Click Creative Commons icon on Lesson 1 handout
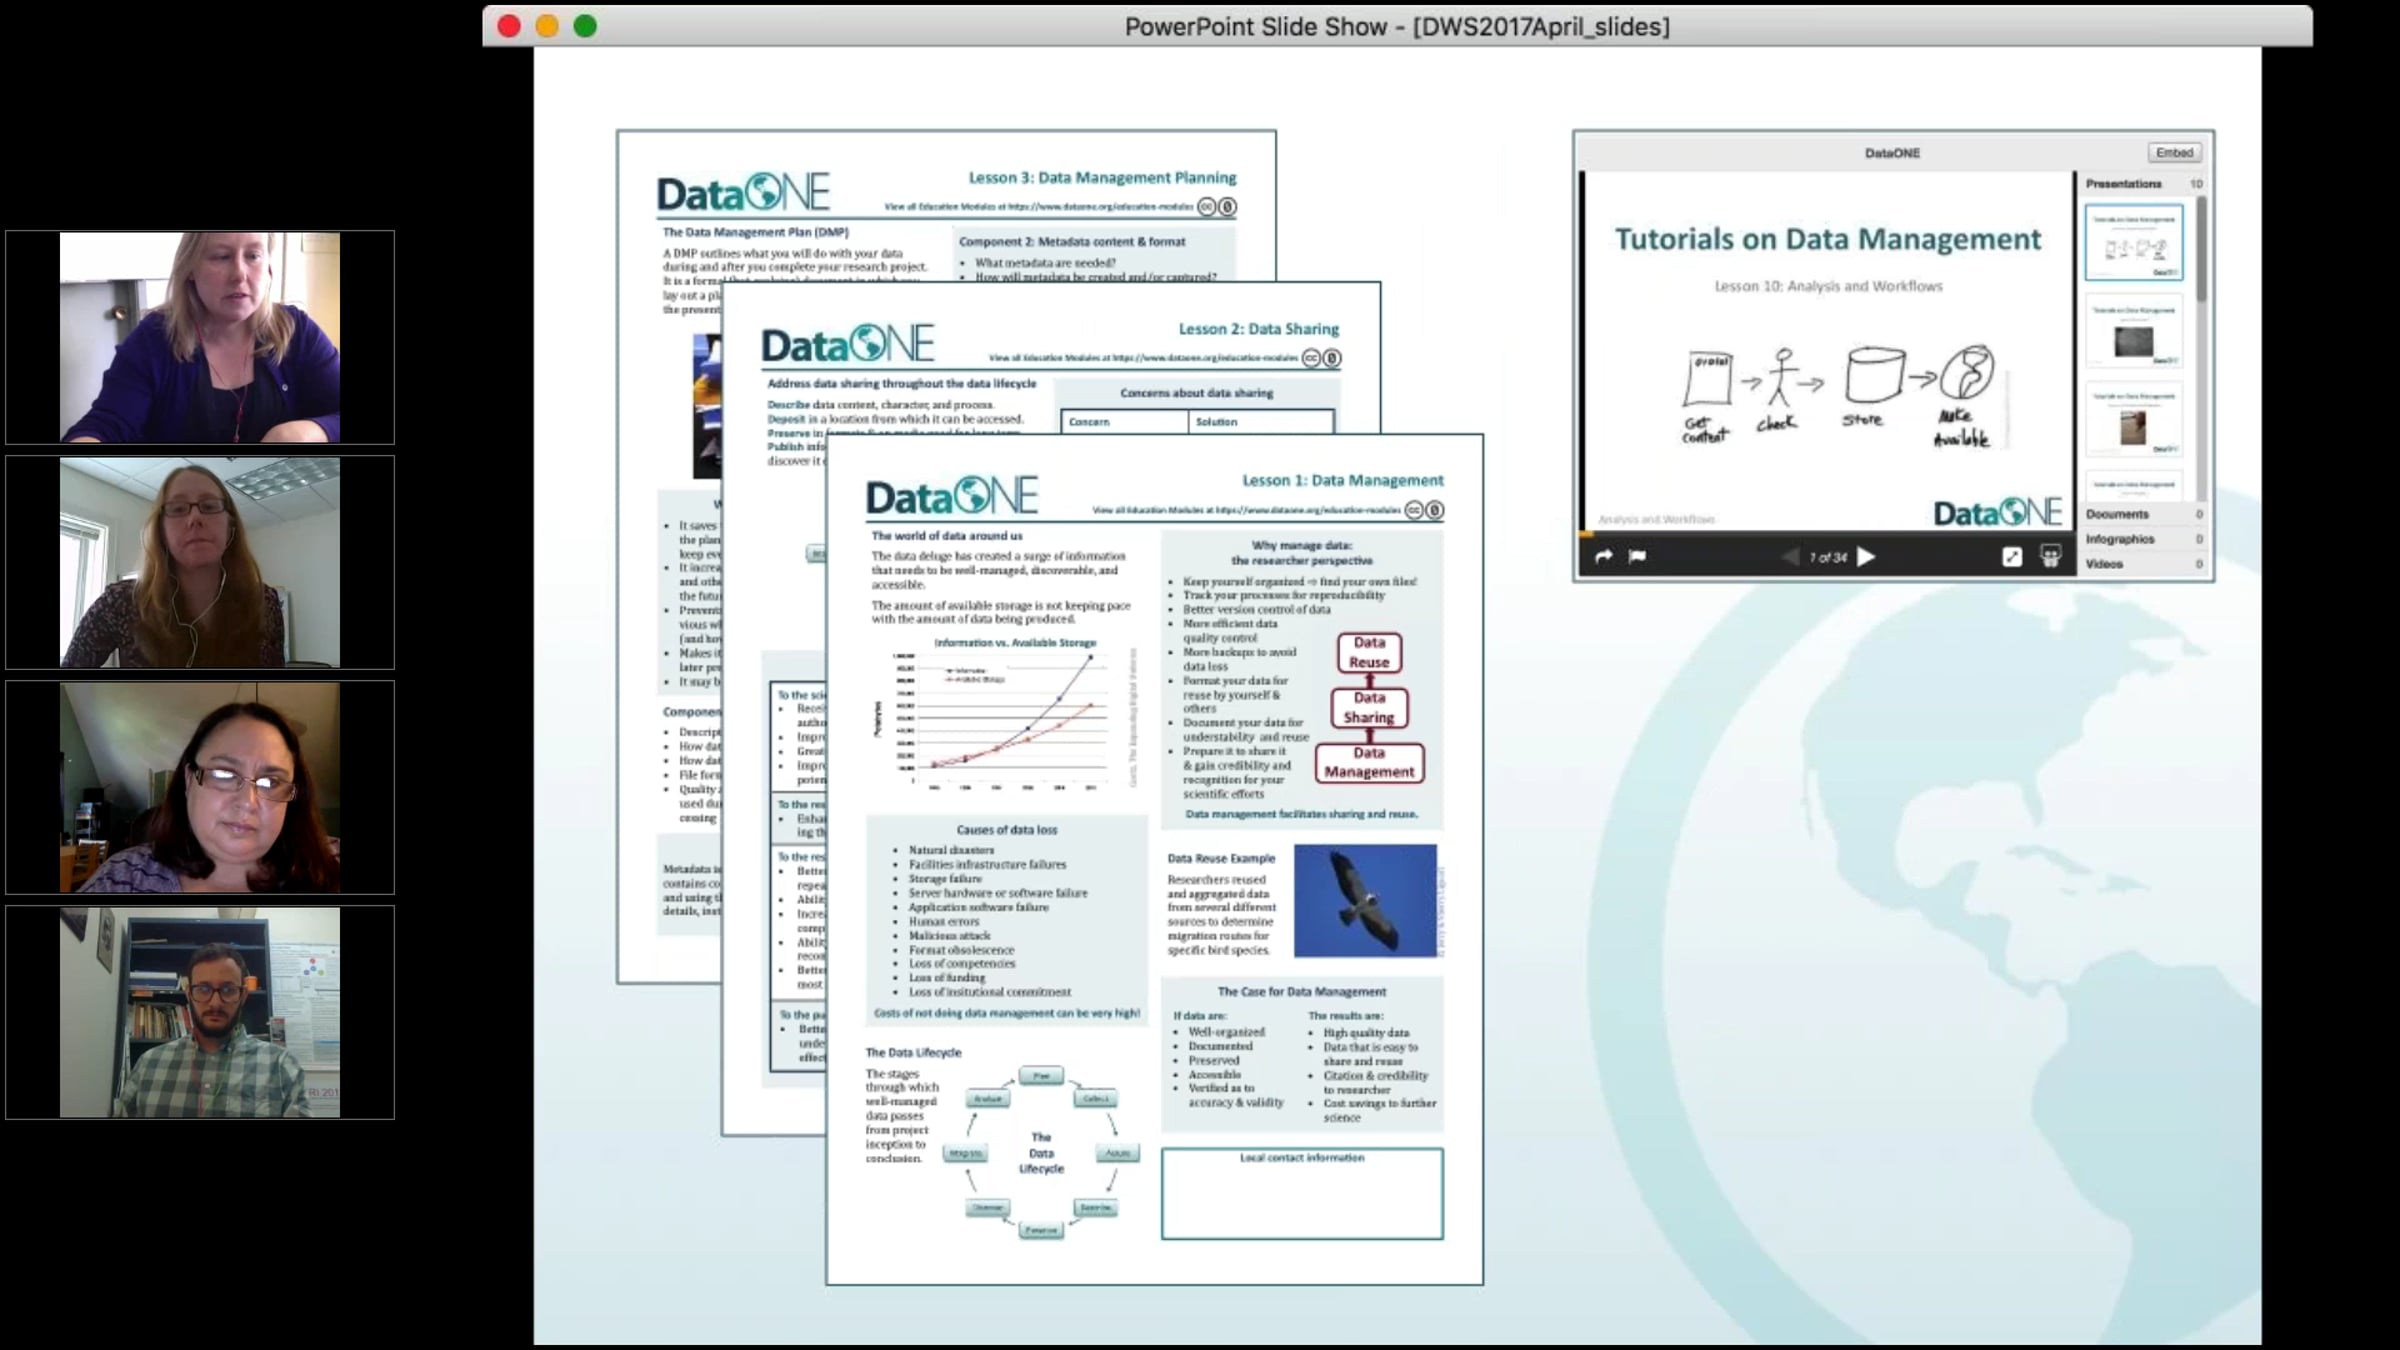The image size is (2400, 1350). 1414,510
